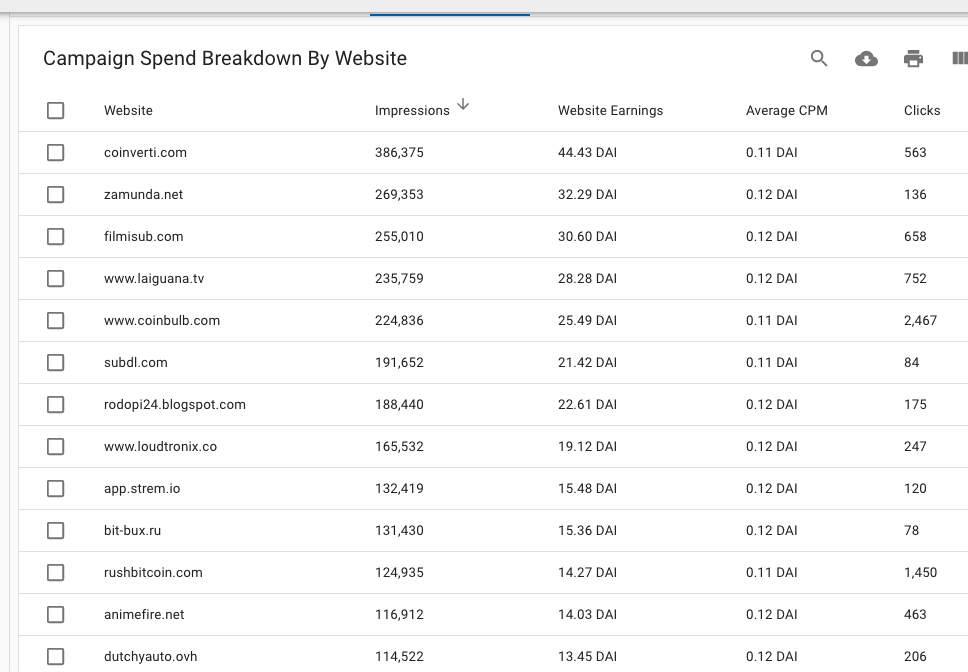Tick the animefire.net row checkbox
This screenshot has width=968, height=672.
(x=56, y=614)
